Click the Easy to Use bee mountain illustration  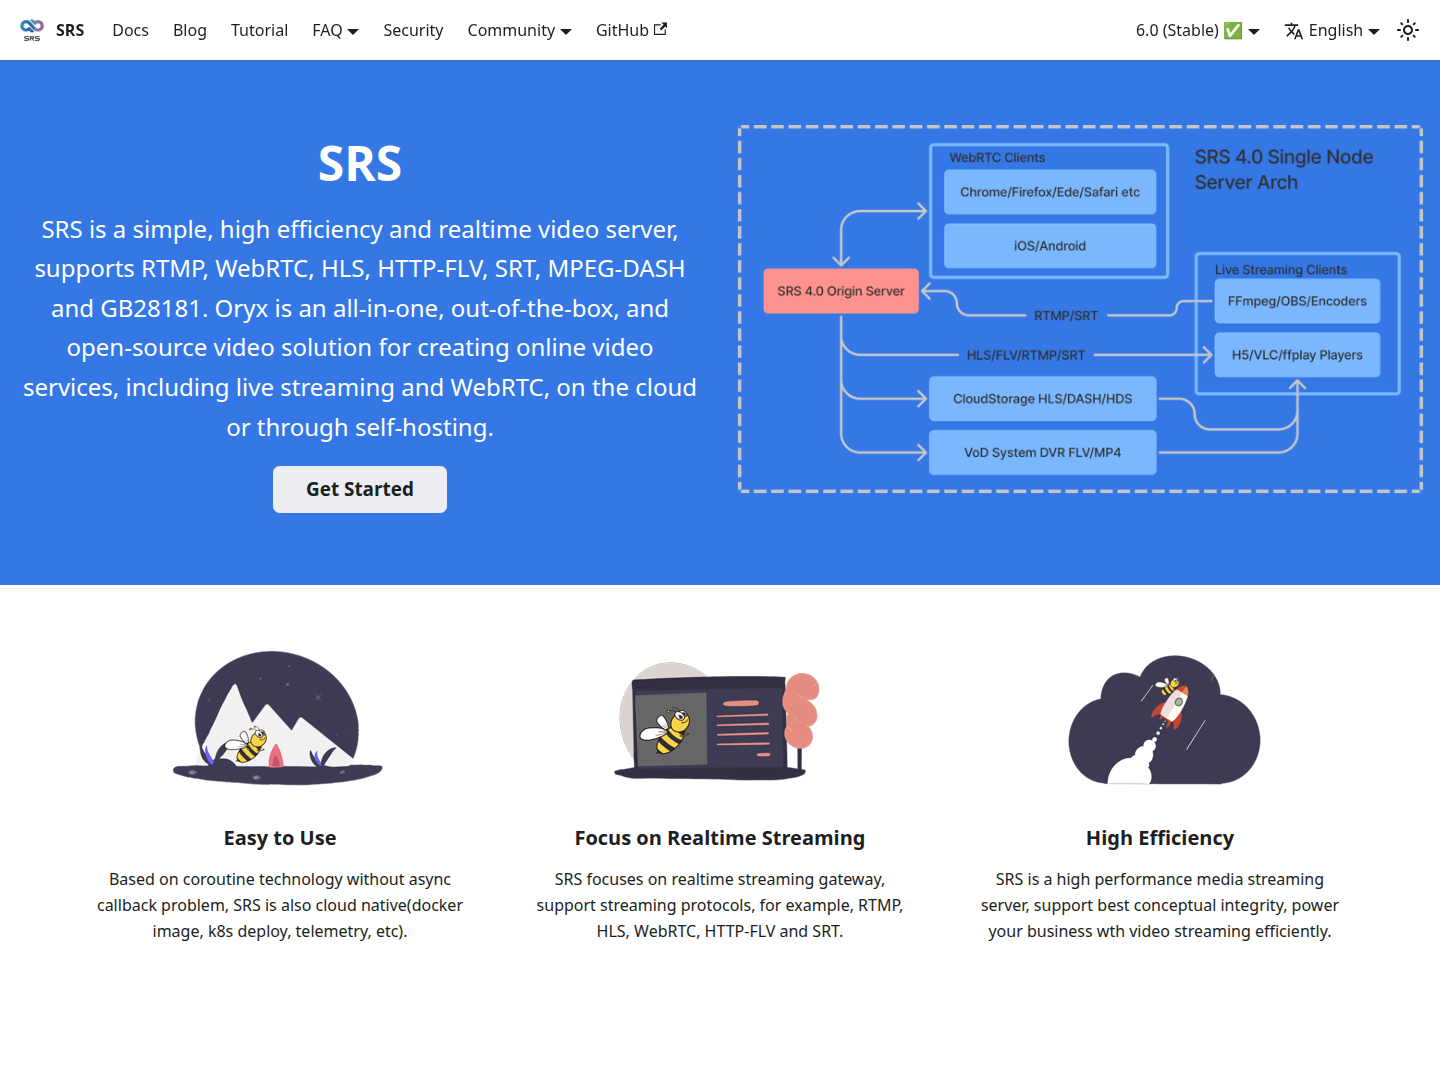(278, 718)
